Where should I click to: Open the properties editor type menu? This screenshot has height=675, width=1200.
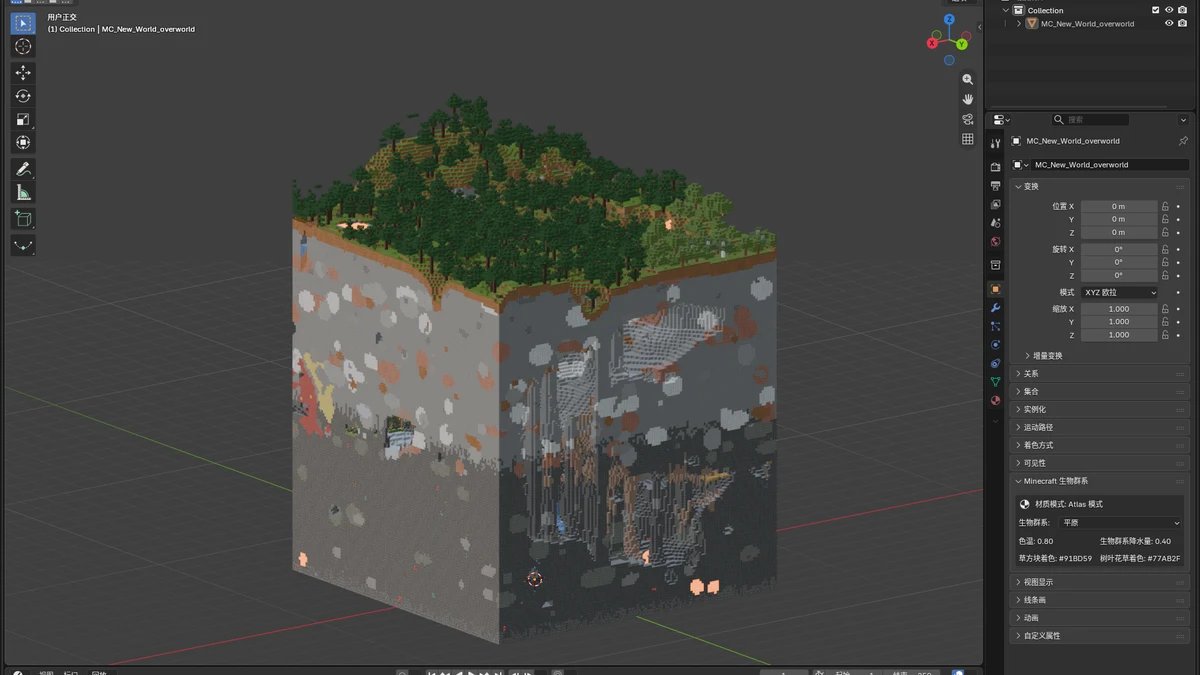(x=1001, y=120)
